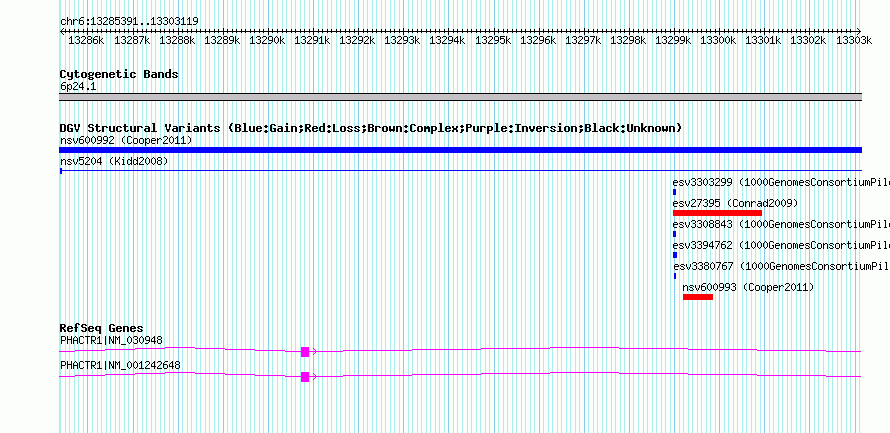Click the esv27395 red loss bar

717,213
